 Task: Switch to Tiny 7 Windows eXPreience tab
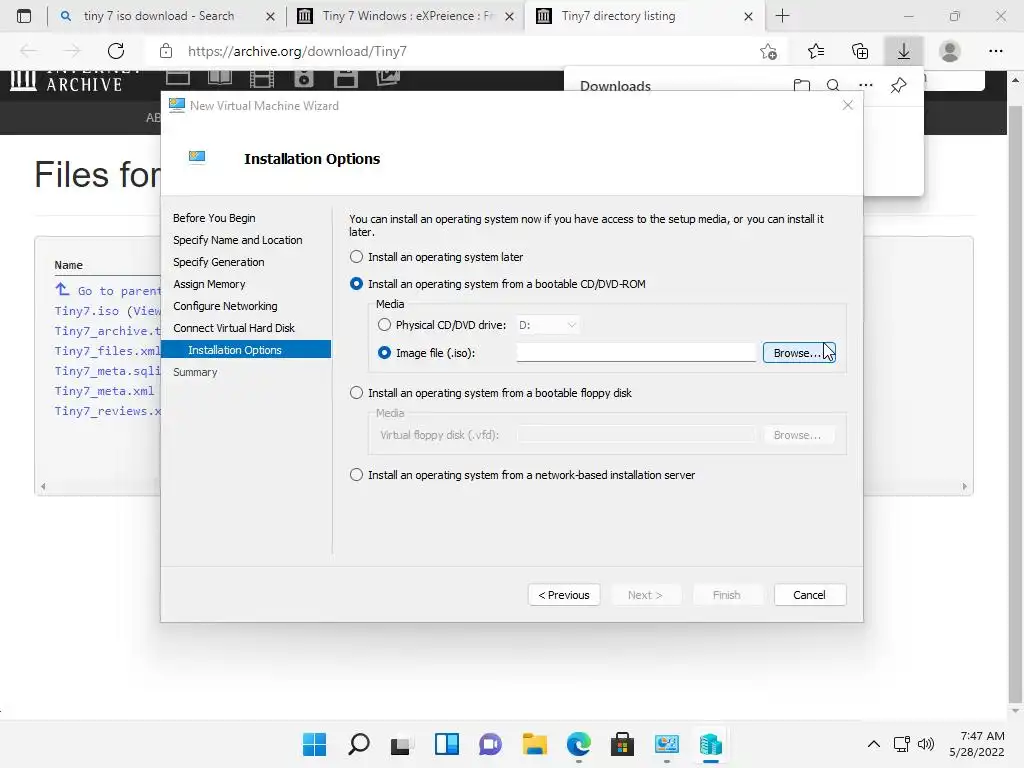407,16
